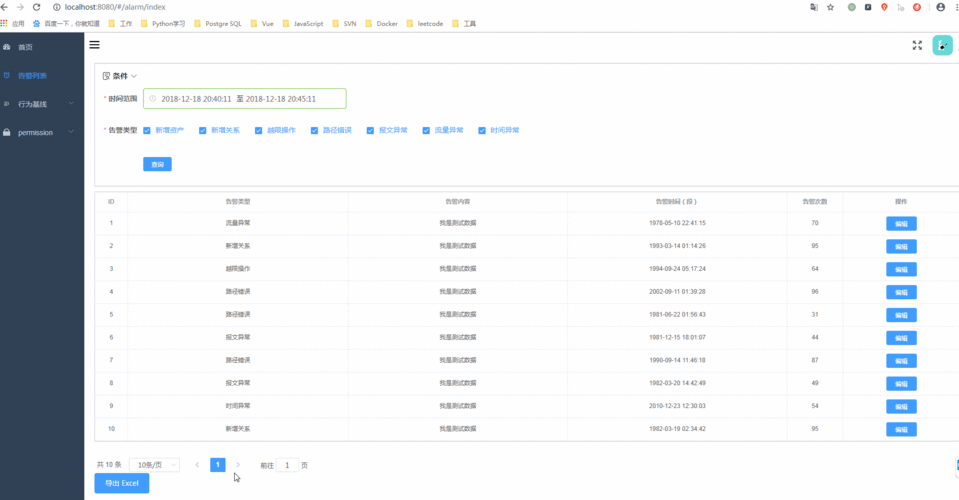The height and width of the screenshot is (500, 959).
Task: Open user avatar menu
Action: (x=942, y=45)
